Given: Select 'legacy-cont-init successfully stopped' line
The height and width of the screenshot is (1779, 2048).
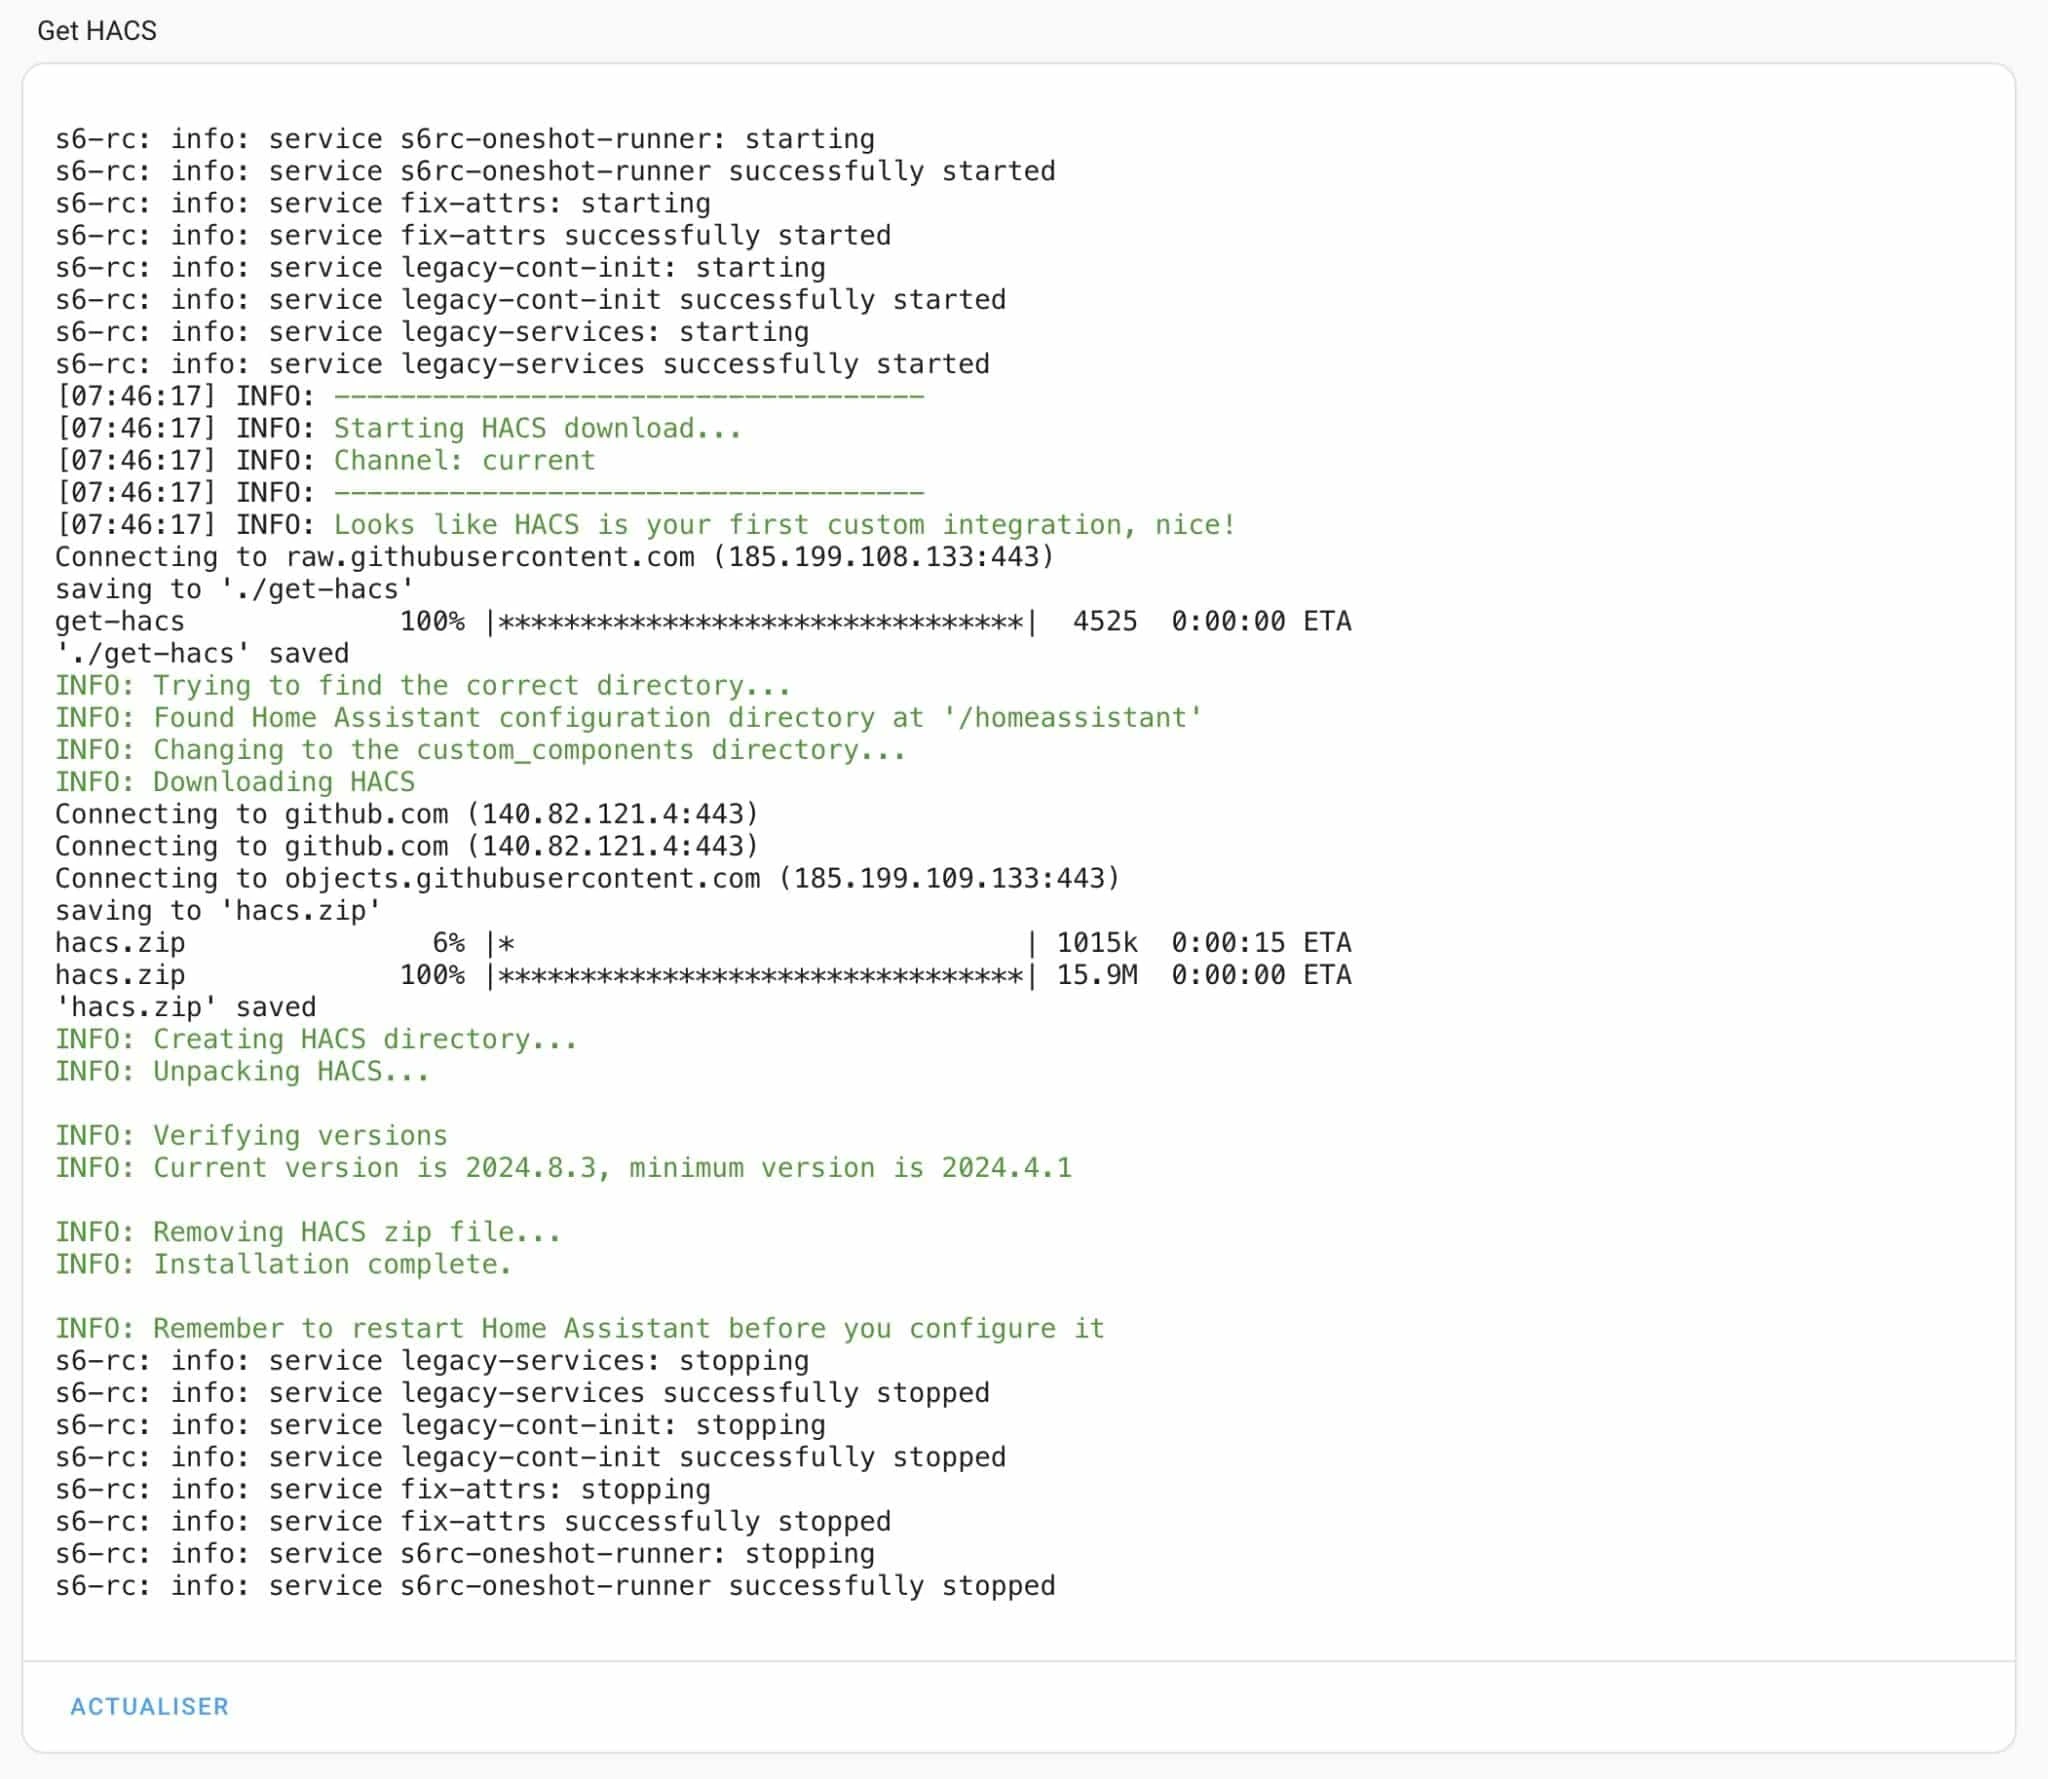Looking at the screenshot, I should click(x=531, y=1456).
